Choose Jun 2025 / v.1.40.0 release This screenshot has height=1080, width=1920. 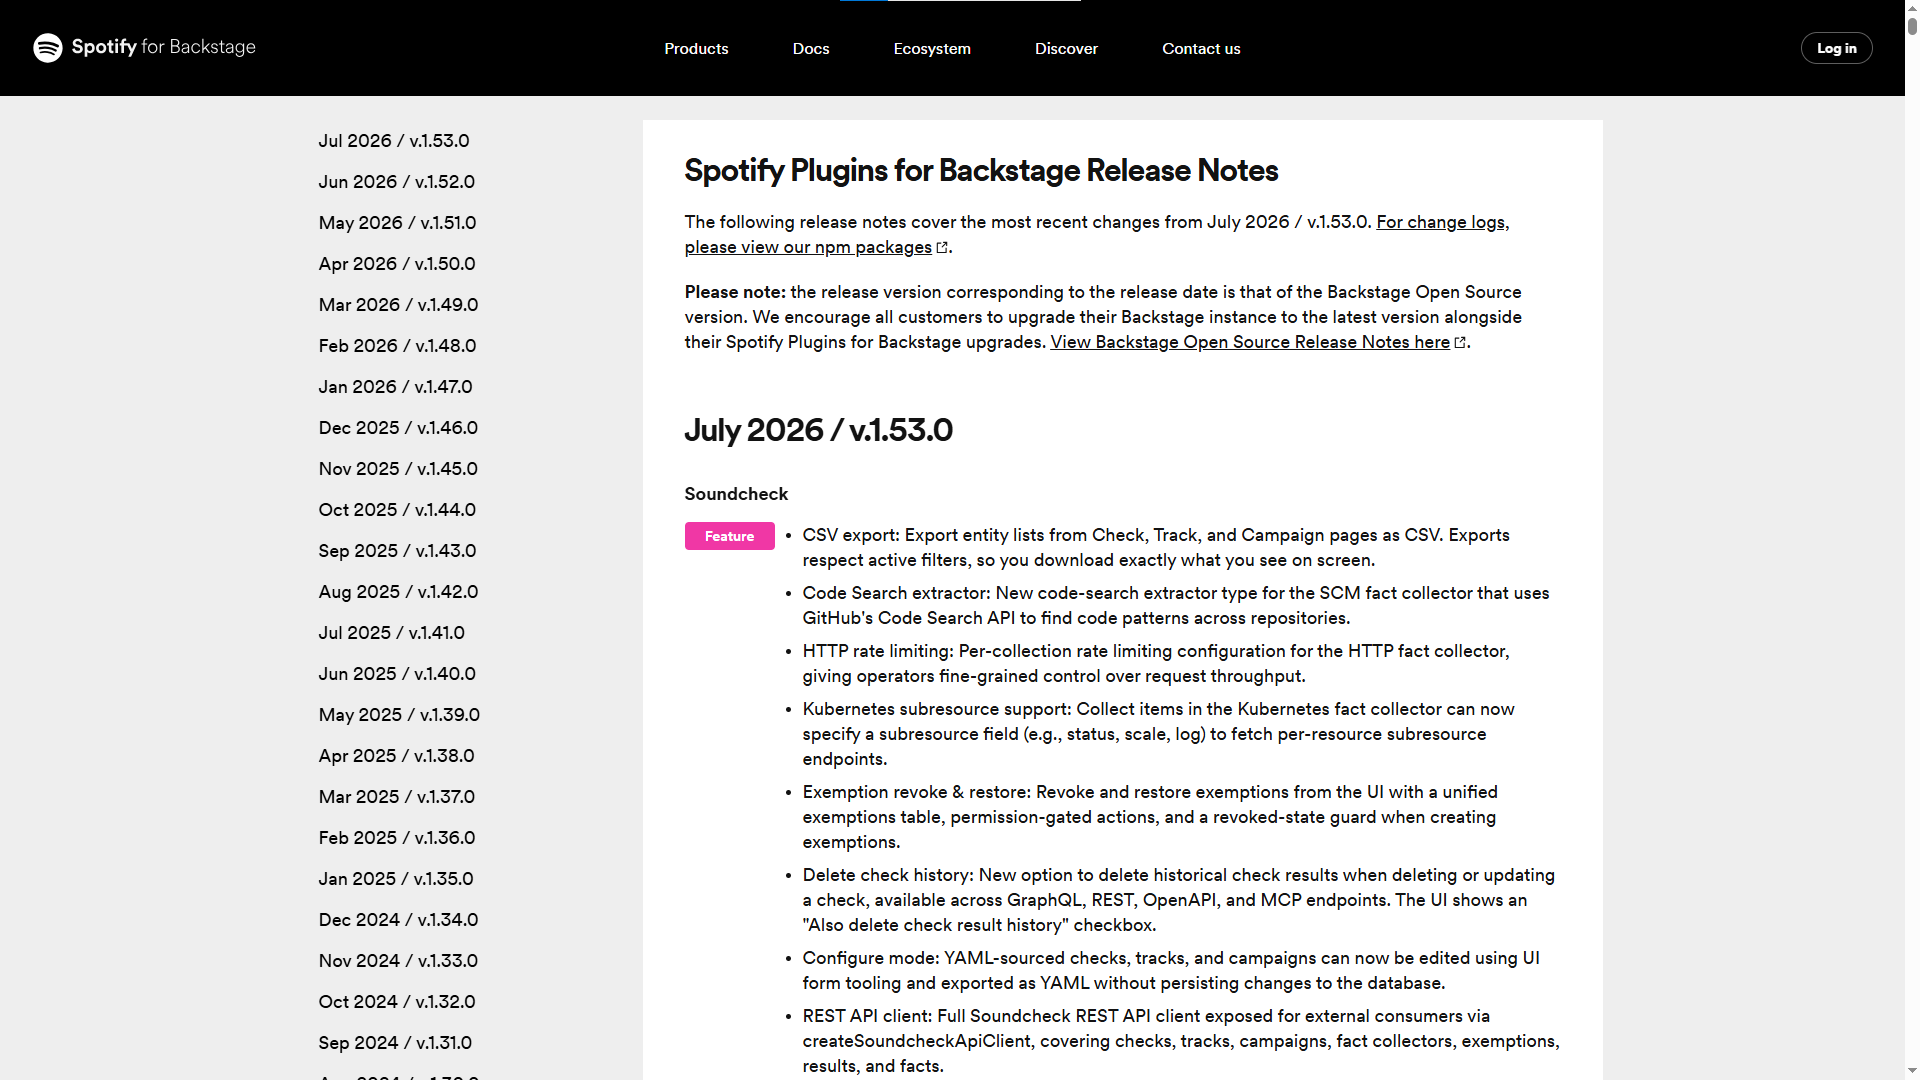(x=398, y=674)
